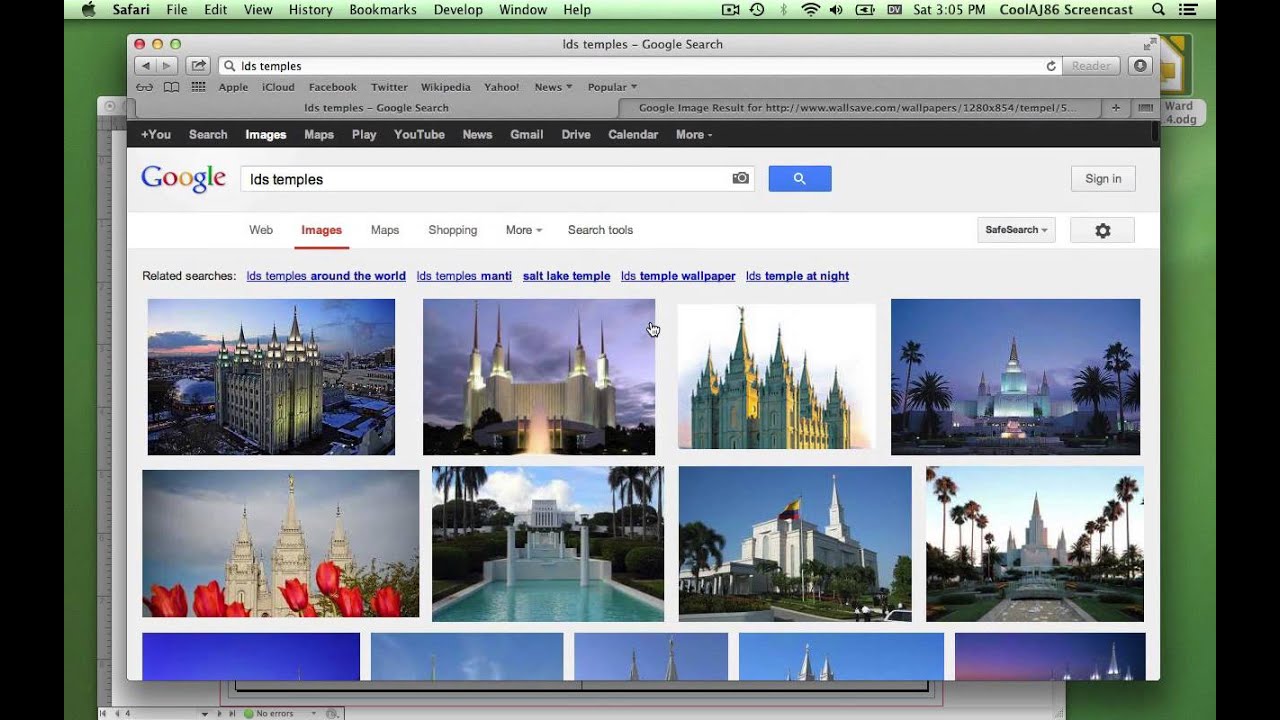
Task: Open YouTube in Google black bar
Action: pos(419,134)
